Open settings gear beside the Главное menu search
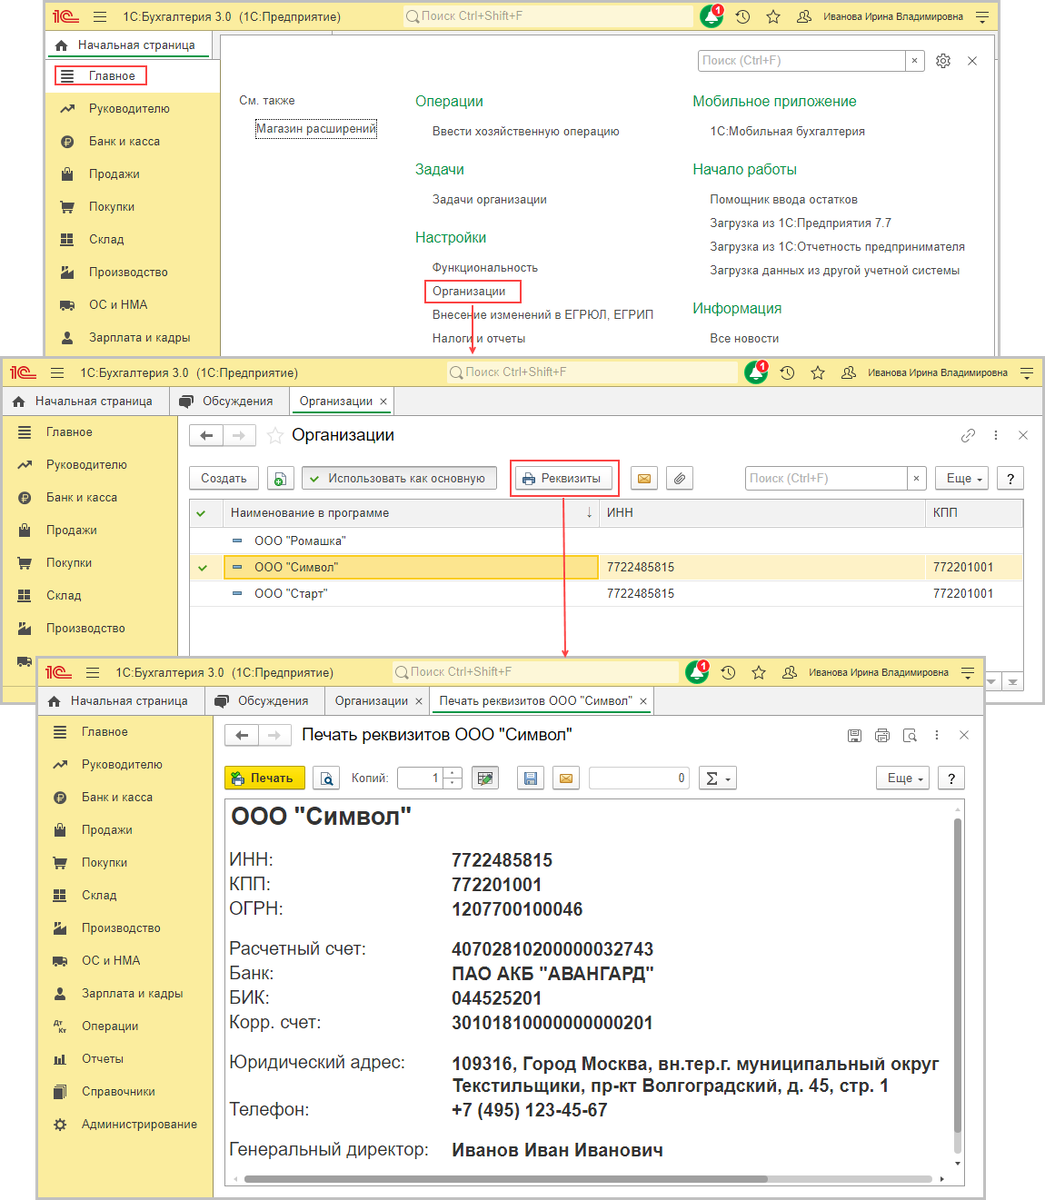This screenshot has height=1200, width=1045. click(x=943, y=61)
